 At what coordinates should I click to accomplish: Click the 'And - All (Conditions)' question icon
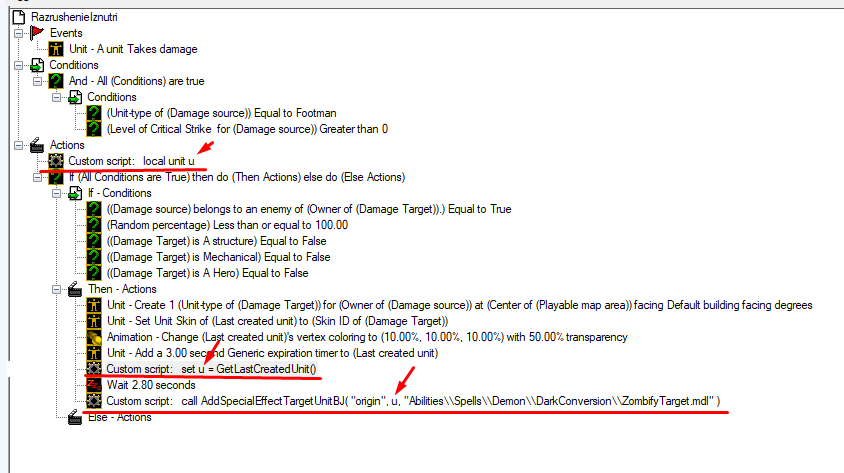point(56,81)
